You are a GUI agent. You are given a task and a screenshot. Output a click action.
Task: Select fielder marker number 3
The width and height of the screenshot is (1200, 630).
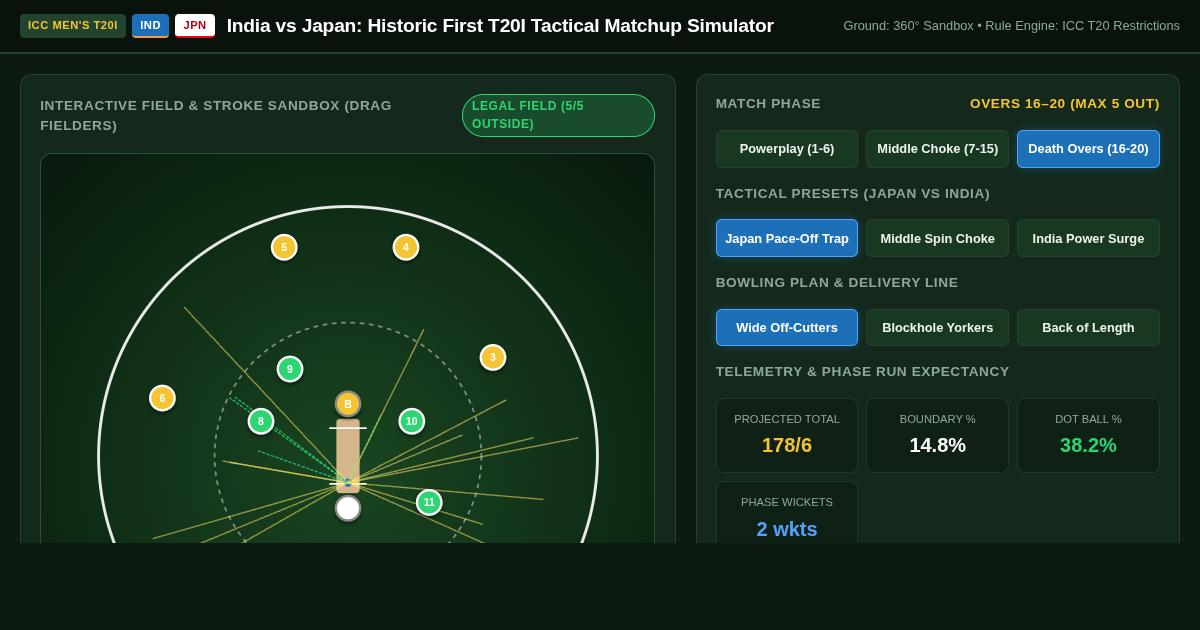[493, 357]
